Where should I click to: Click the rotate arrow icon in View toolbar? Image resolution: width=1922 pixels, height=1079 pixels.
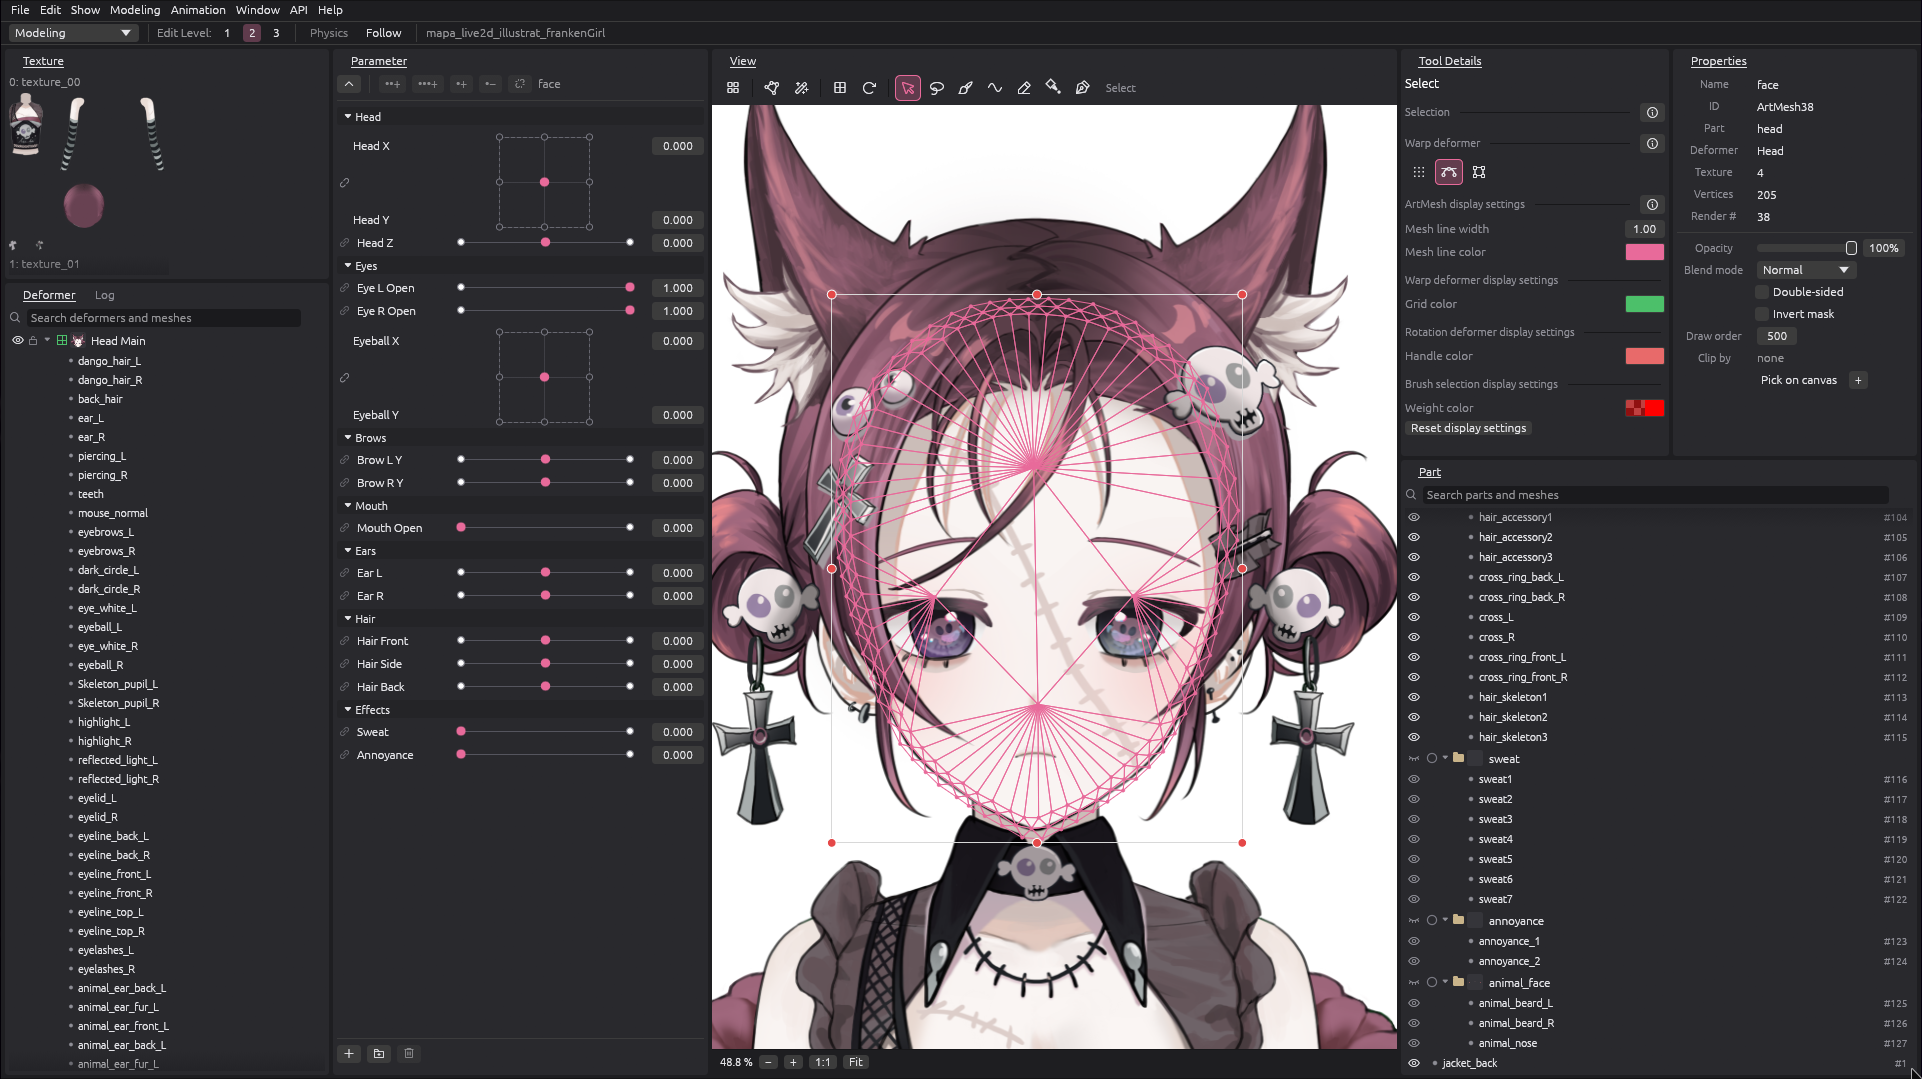point(869,88)
